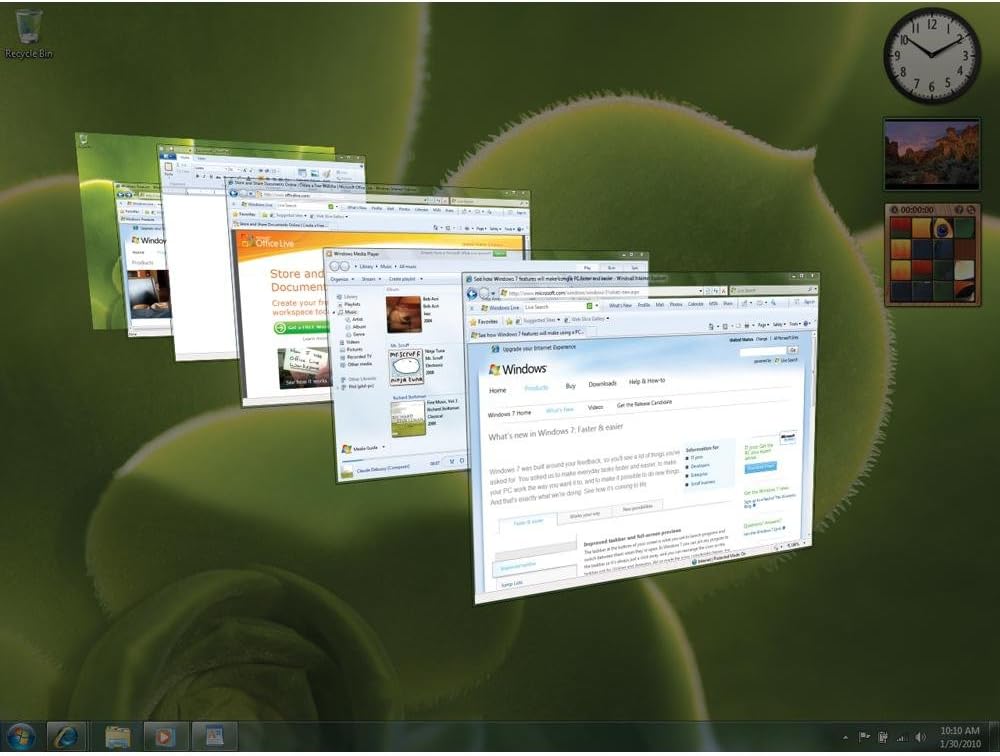Click the Get the Release Candidate link
Image resolution: width=1000 pixels, height=756 pixels.
point(645,404)
